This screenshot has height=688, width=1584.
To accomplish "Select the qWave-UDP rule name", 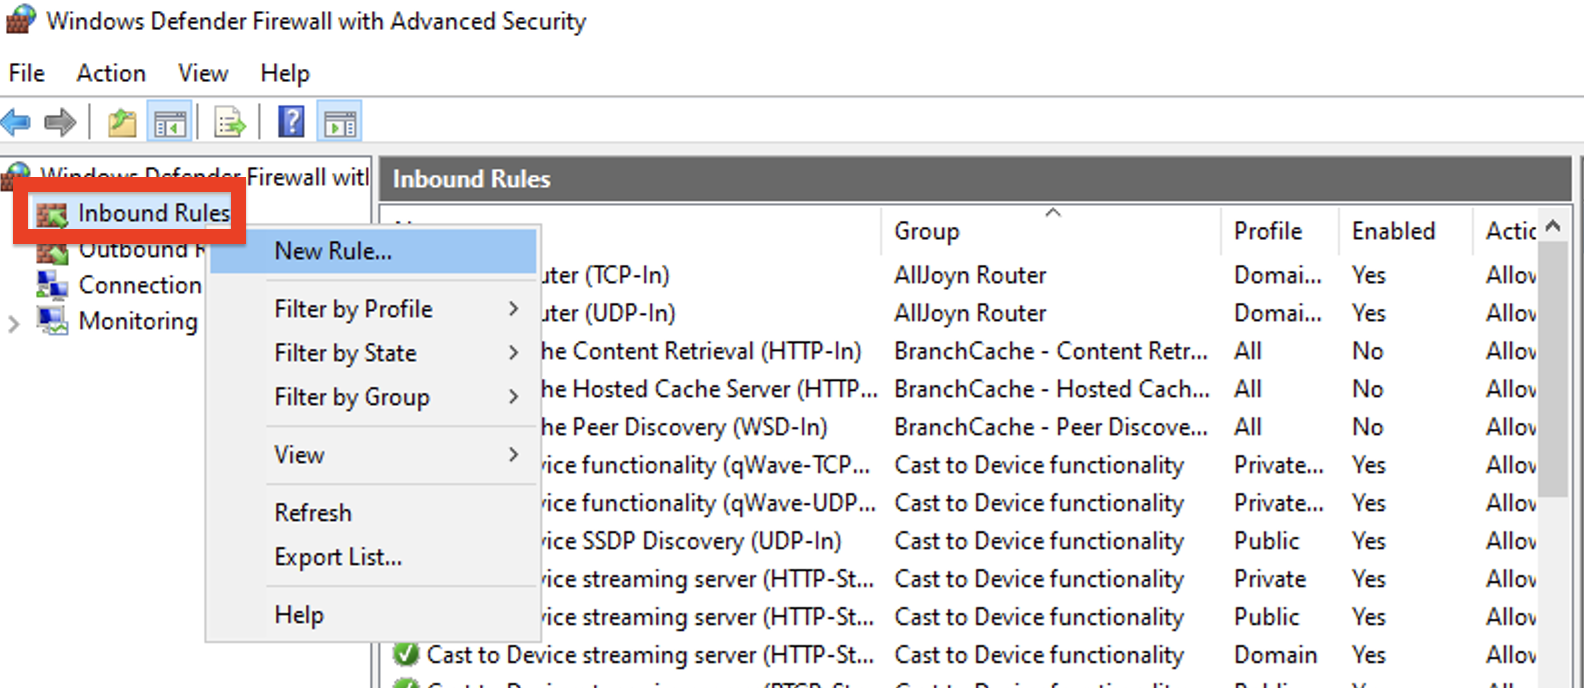I will click(x=708, y=503).
